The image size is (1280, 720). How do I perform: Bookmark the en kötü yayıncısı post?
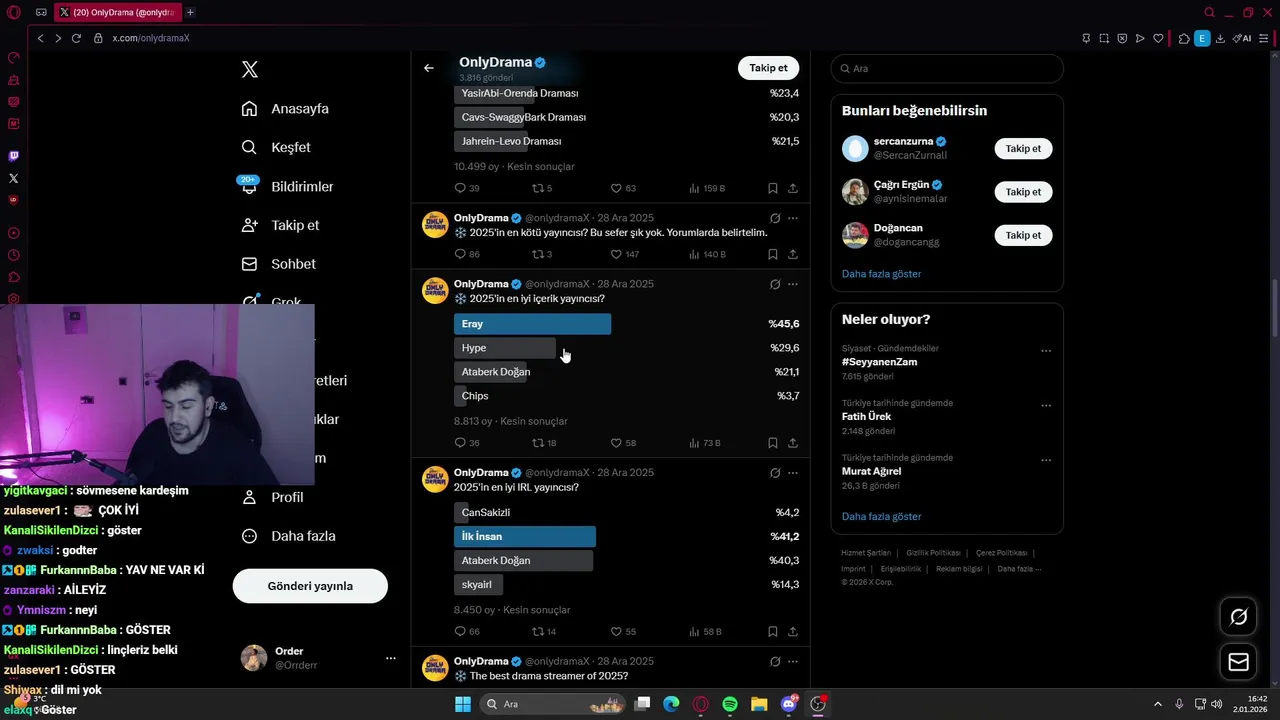773,255
